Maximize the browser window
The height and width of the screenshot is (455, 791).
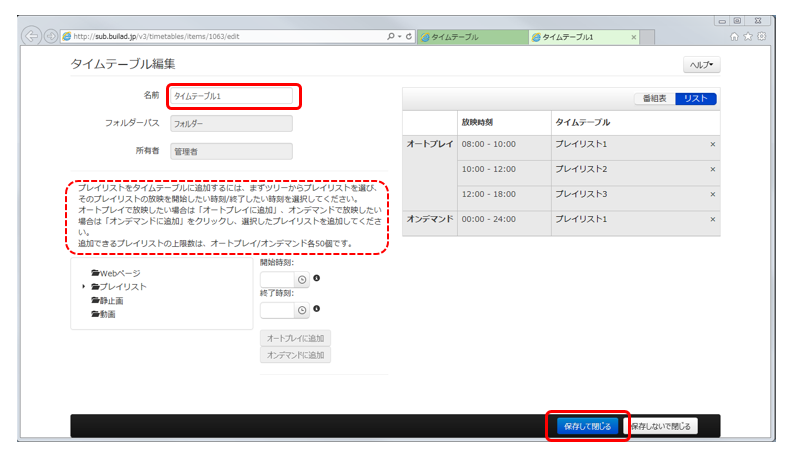(x=738, y=21)
